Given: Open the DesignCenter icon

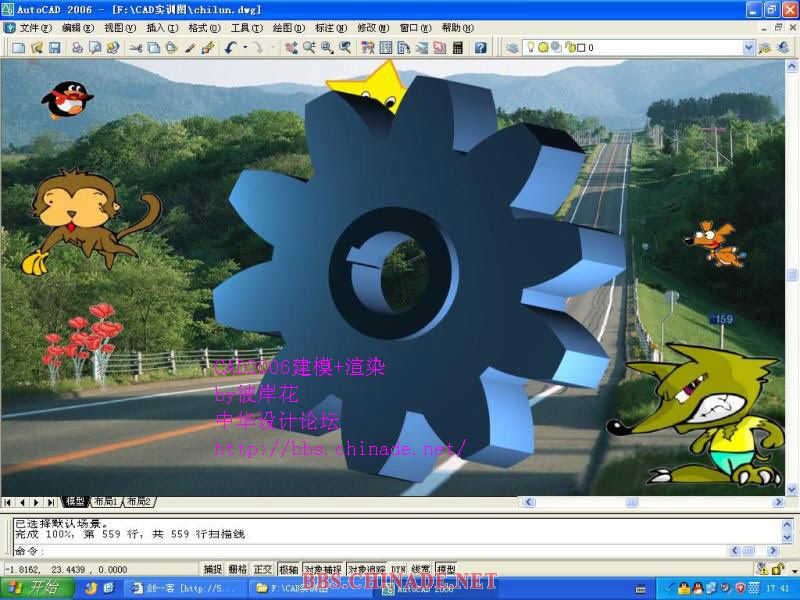Looking at the screenshot, I should tap(386, 47).
